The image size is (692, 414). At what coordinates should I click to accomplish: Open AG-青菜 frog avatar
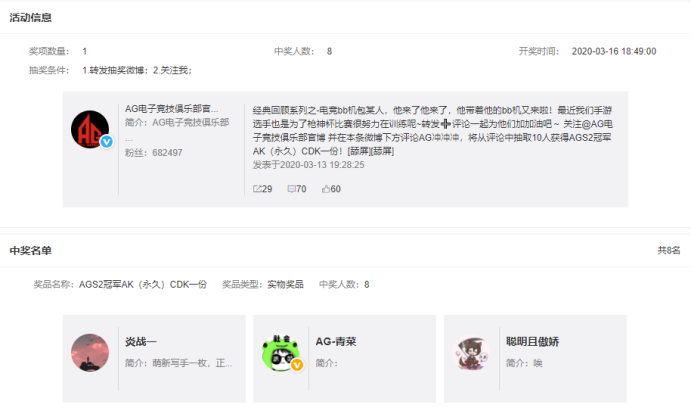(x=281, y=353)
